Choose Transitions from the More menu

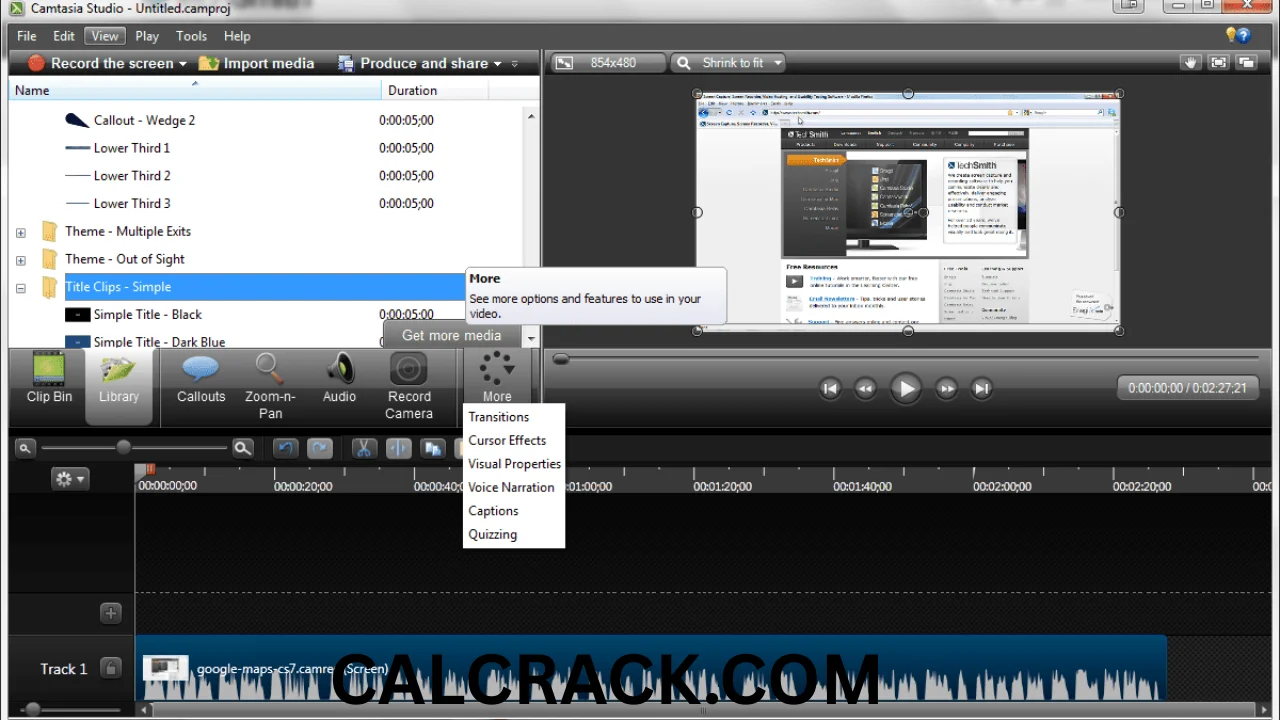tap(499, 417)
